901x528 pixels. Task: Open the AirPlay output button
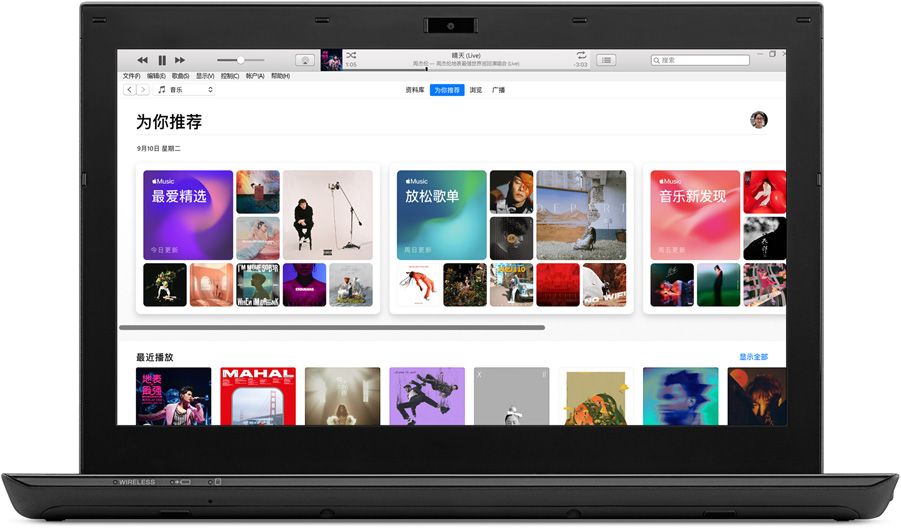[x=305, y=60]
